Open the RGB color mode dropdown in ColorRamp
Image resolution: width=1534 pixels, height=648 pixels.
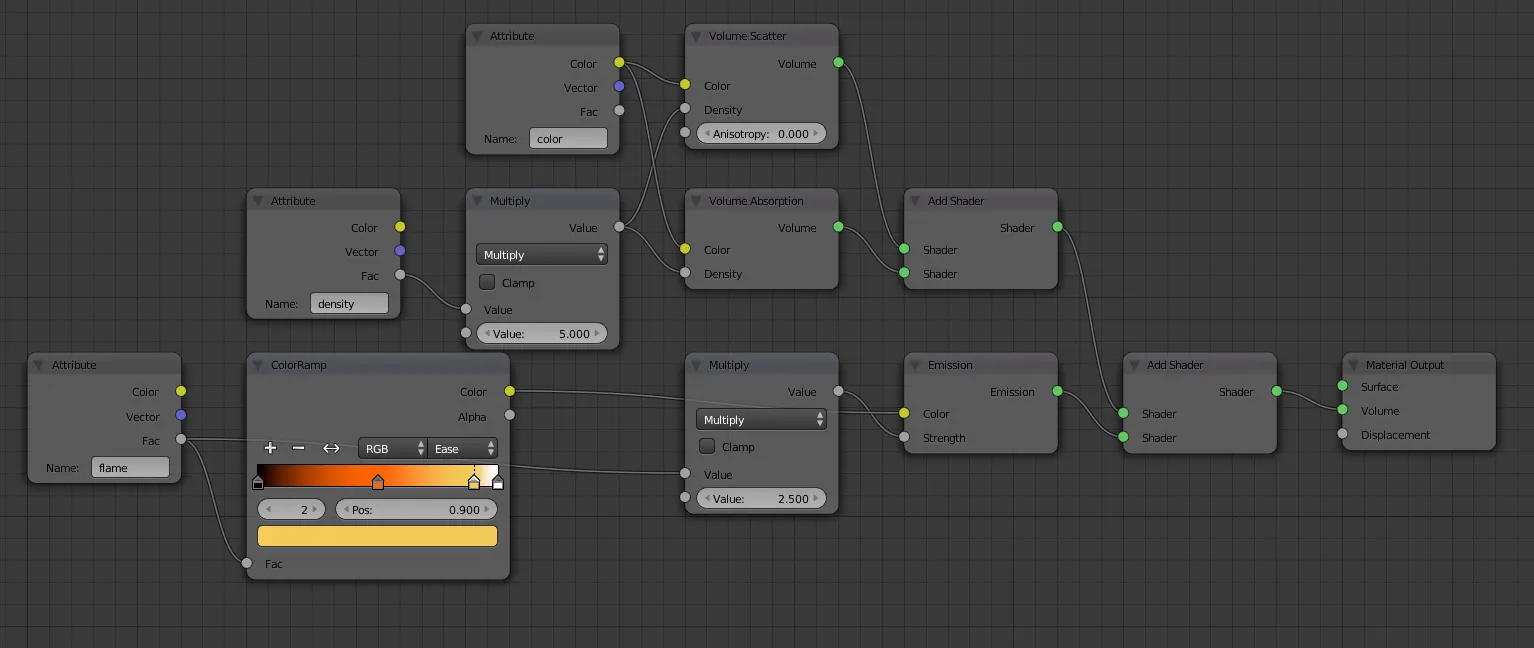pyautogui.click(x=392, y=449)
